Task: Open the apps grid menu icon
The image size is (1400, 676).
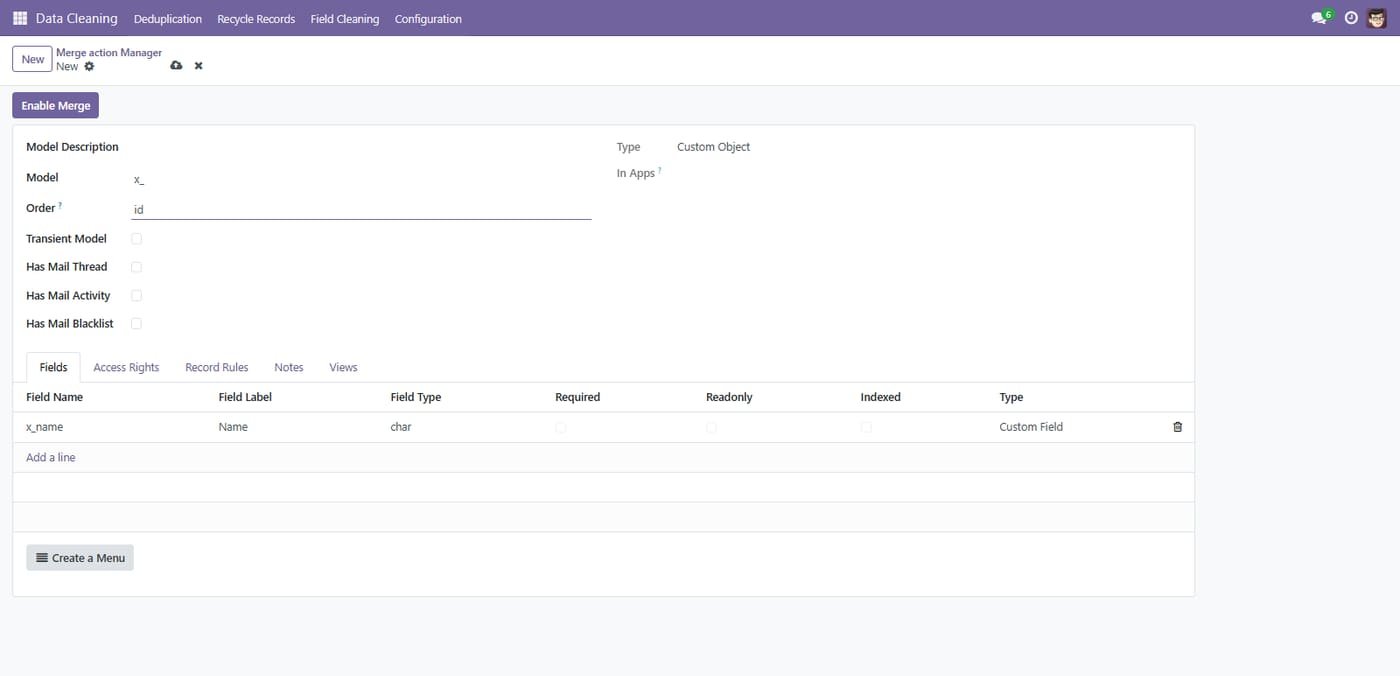Action: point(20,18)
